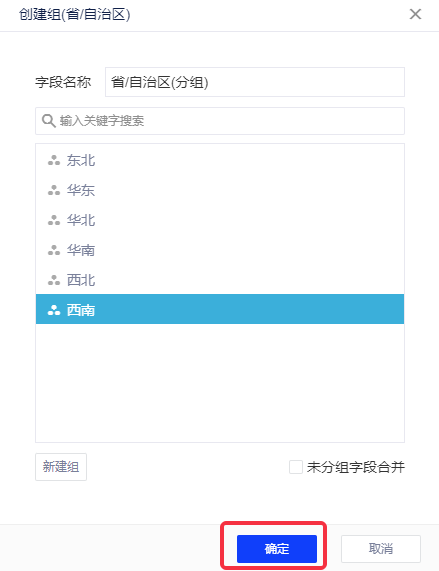Enable the 未分组字段合并 checkbox
The width and height of the screenshot is (439, 571).
coord(296,467)
